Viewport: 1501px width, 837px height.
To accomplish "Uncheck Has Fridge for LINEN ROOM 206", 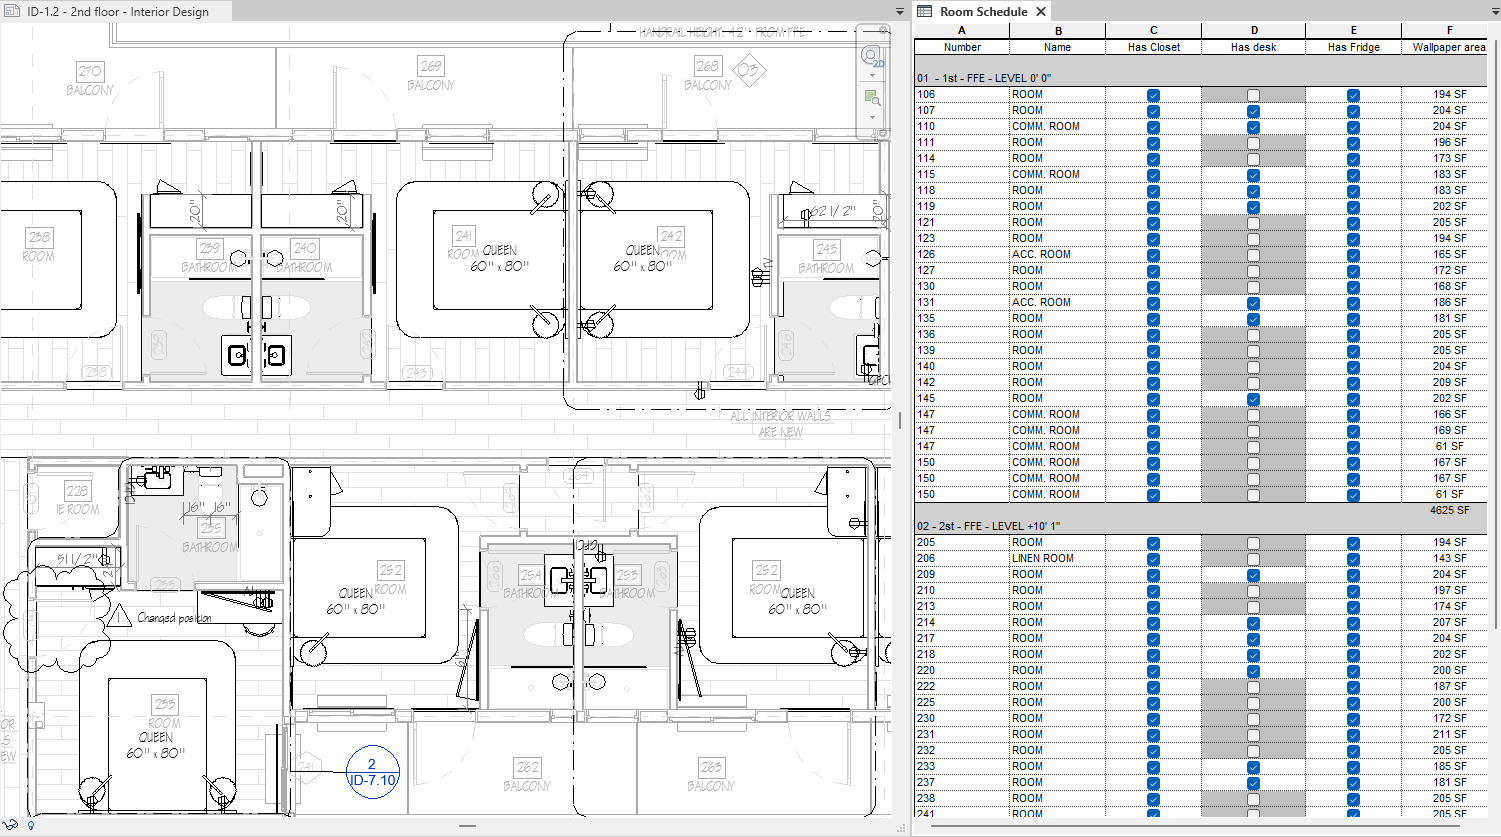I will click(x=1353, y=559).
